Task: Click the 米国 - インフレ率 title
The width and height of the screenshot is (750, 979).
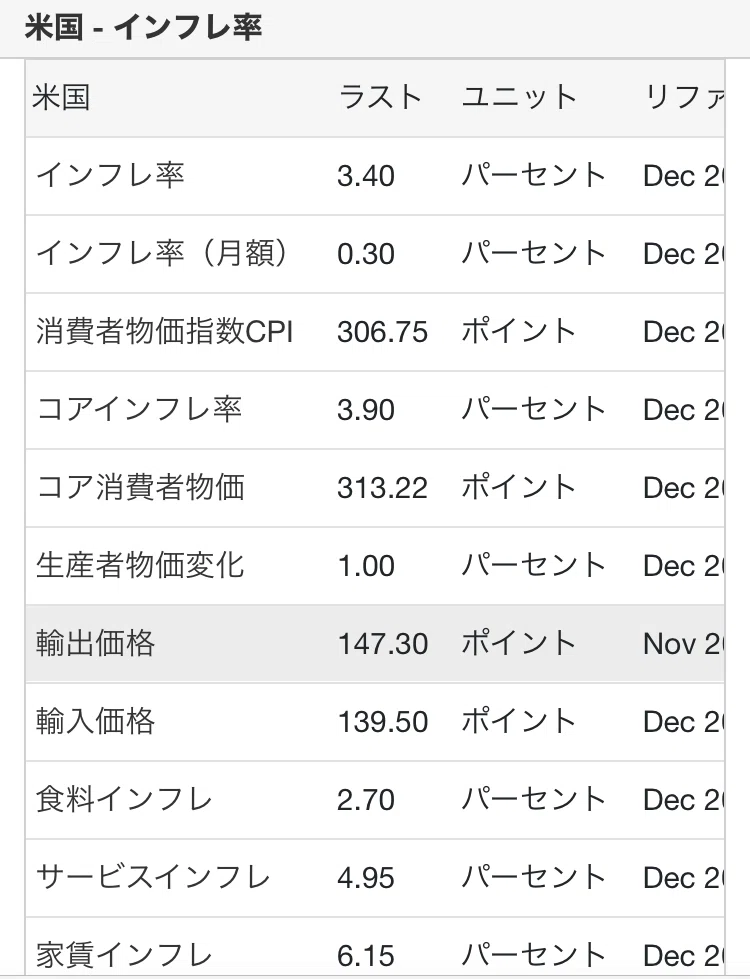Action: click(x=144, y=28)
